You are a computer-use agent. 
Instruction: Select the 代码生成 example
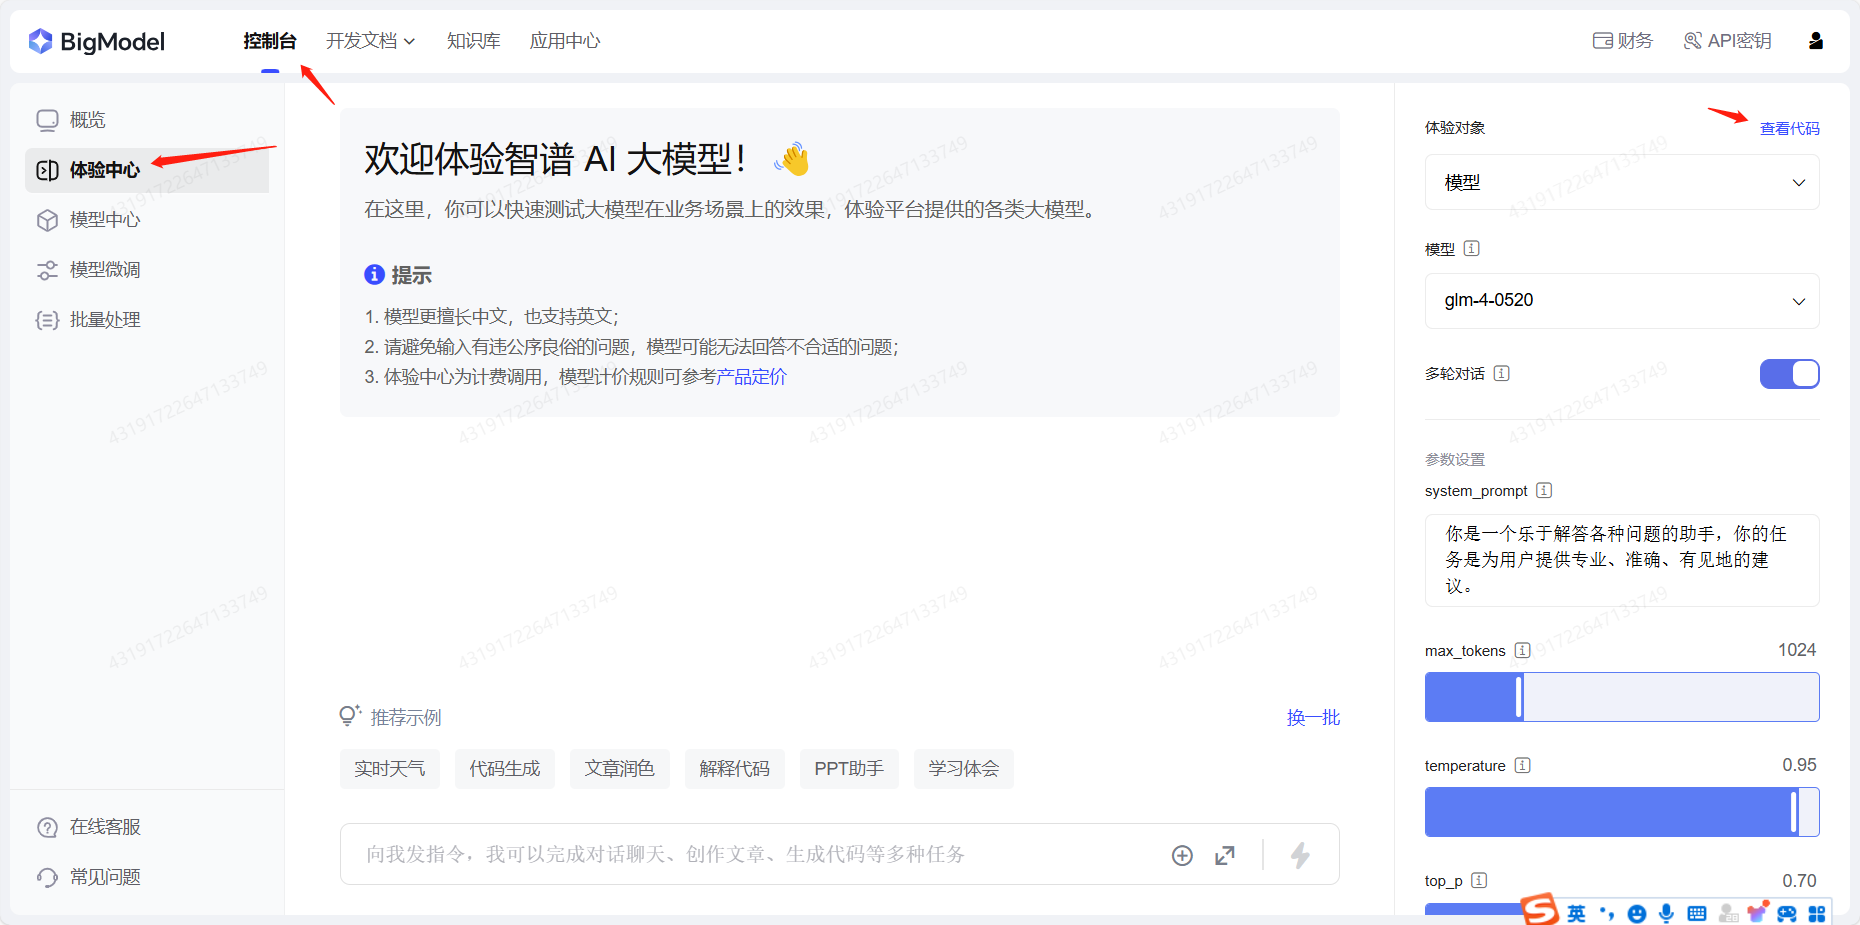click(504, 769)
